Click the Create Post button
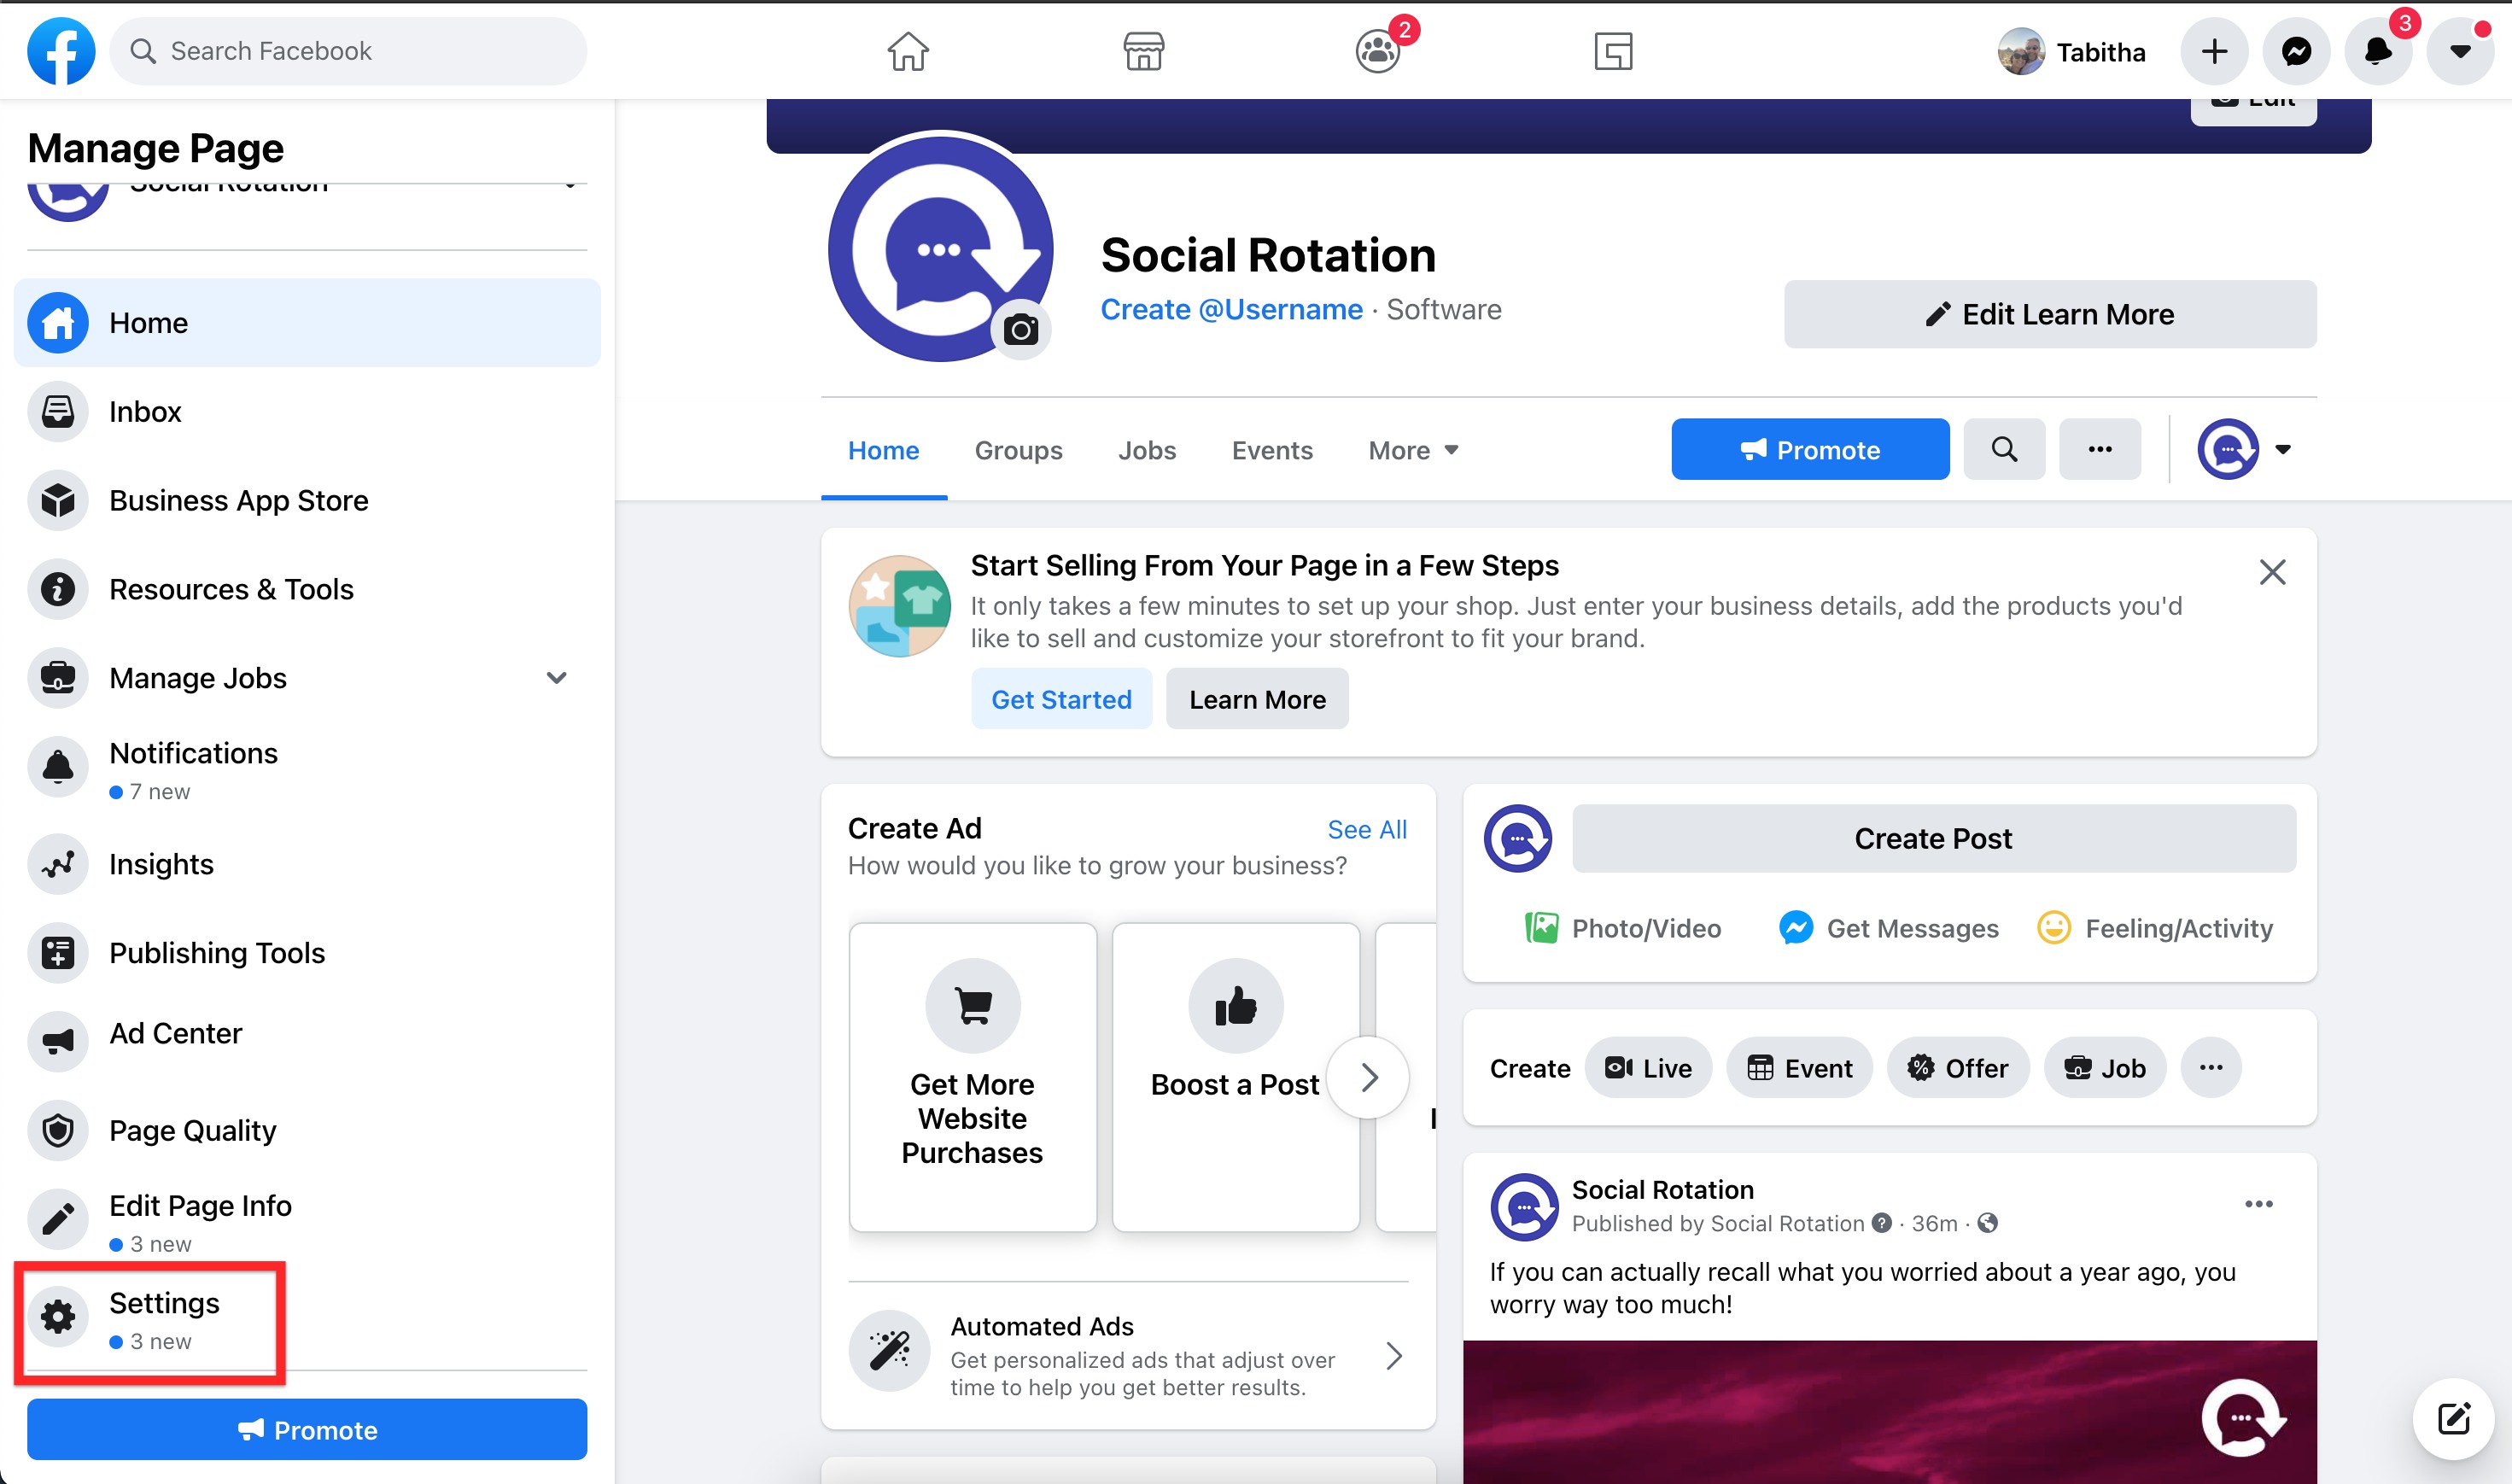Image resolution: width=2512 pixels, height=1484 pixels. (1933, 838)
